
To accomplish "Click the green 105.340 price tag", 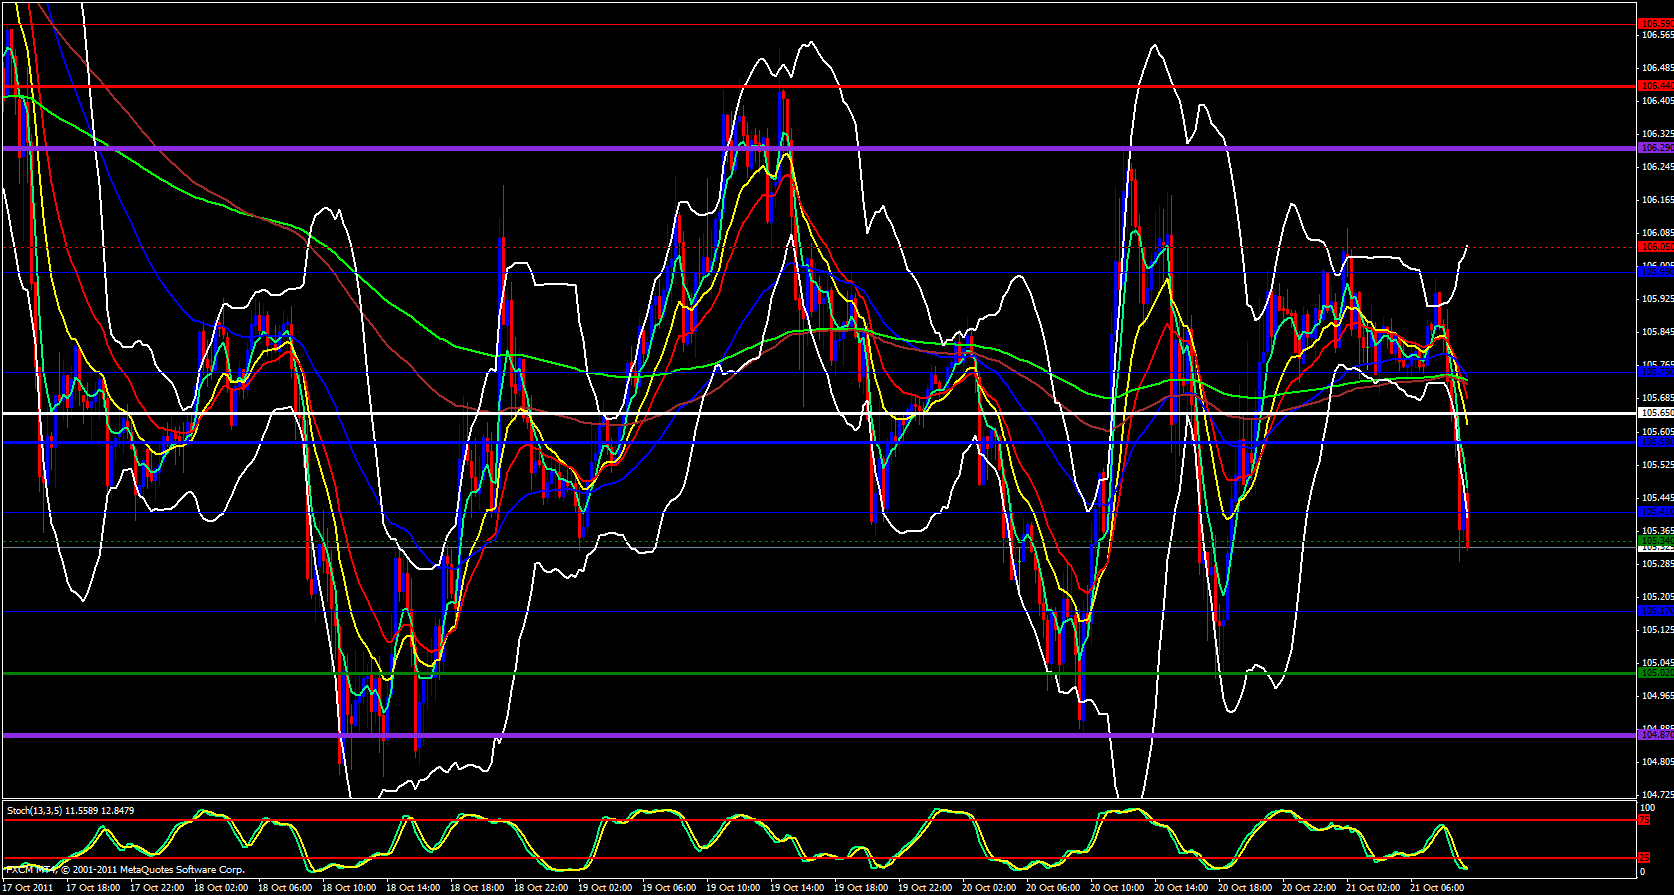I will [x=1657, y=540].
